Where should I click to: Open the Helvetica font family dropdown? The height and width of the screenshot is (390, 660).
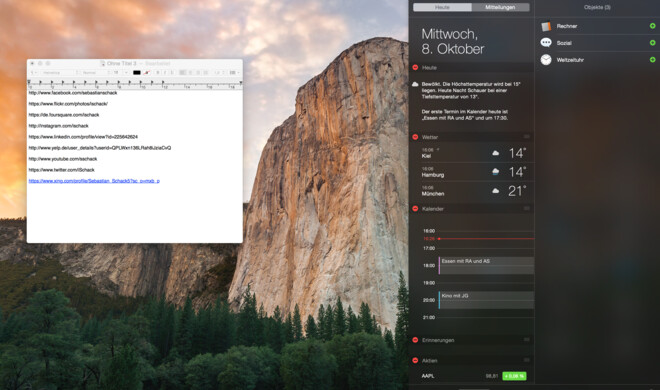(x=59, y=72)
